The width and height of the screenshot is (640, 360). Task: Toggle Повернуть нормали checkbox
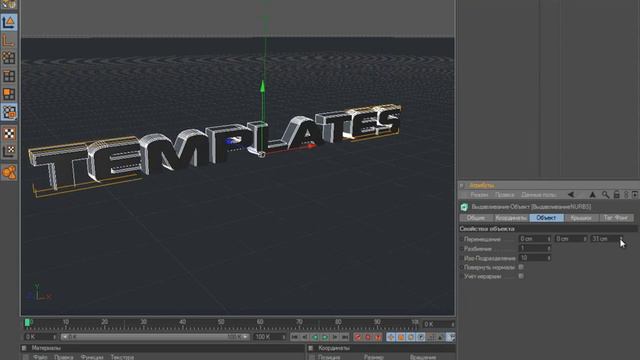(x=521, y=267)
